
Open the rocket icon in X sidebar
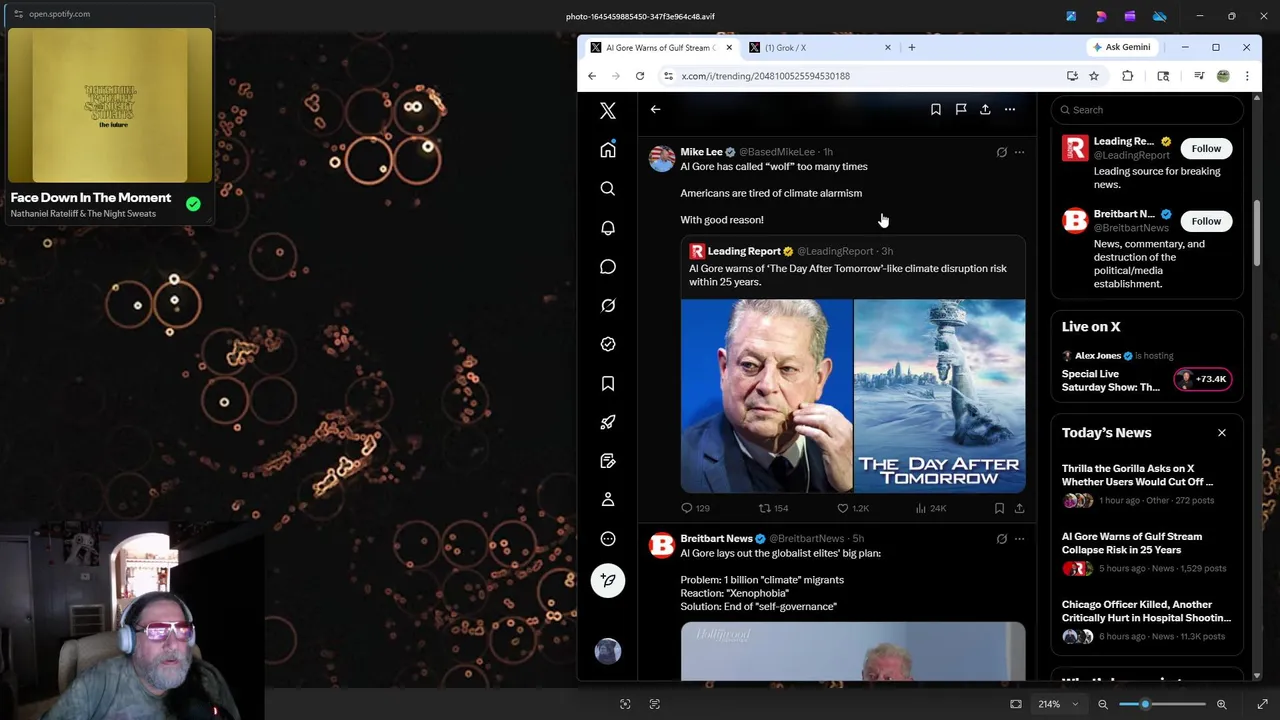click(608, 422)
